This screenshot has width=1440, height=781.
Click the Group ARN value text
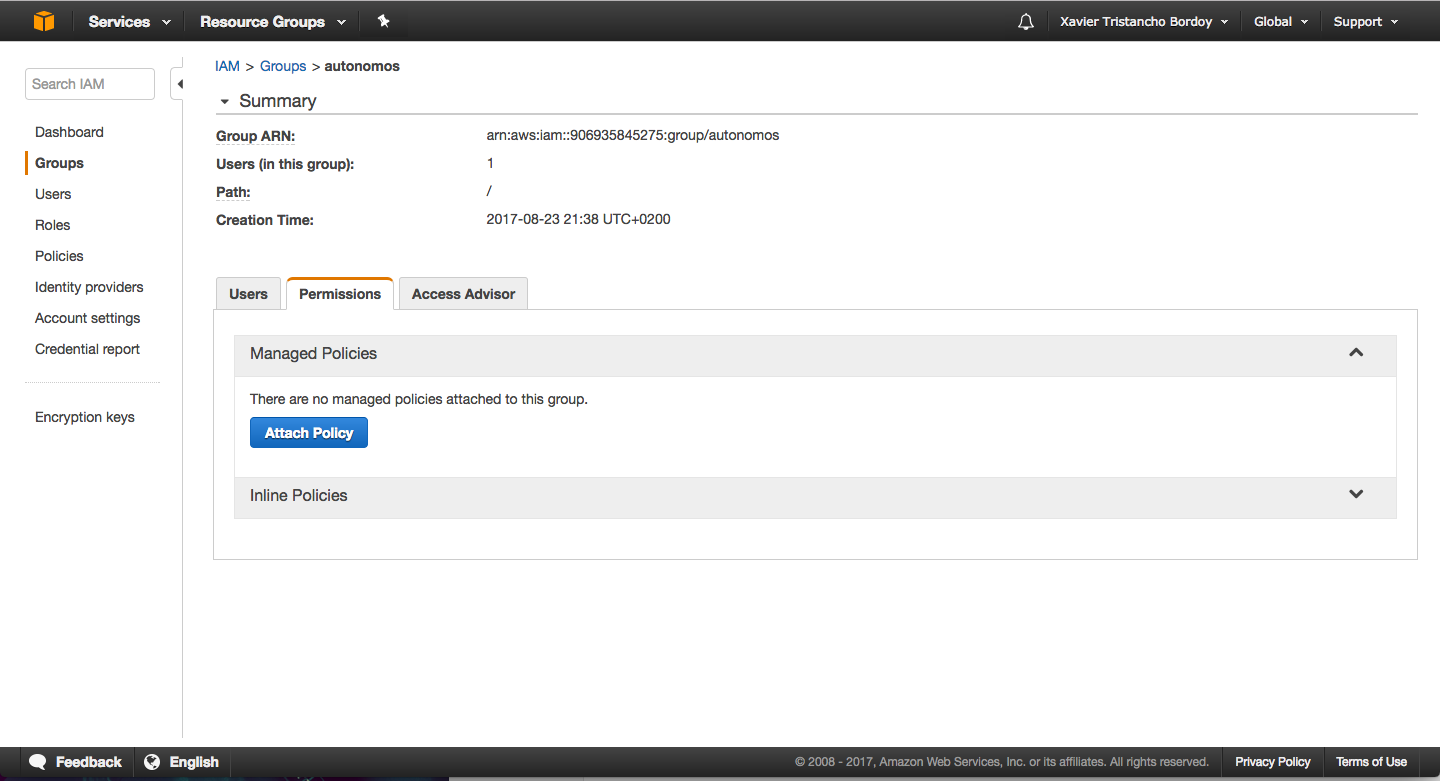632,135
